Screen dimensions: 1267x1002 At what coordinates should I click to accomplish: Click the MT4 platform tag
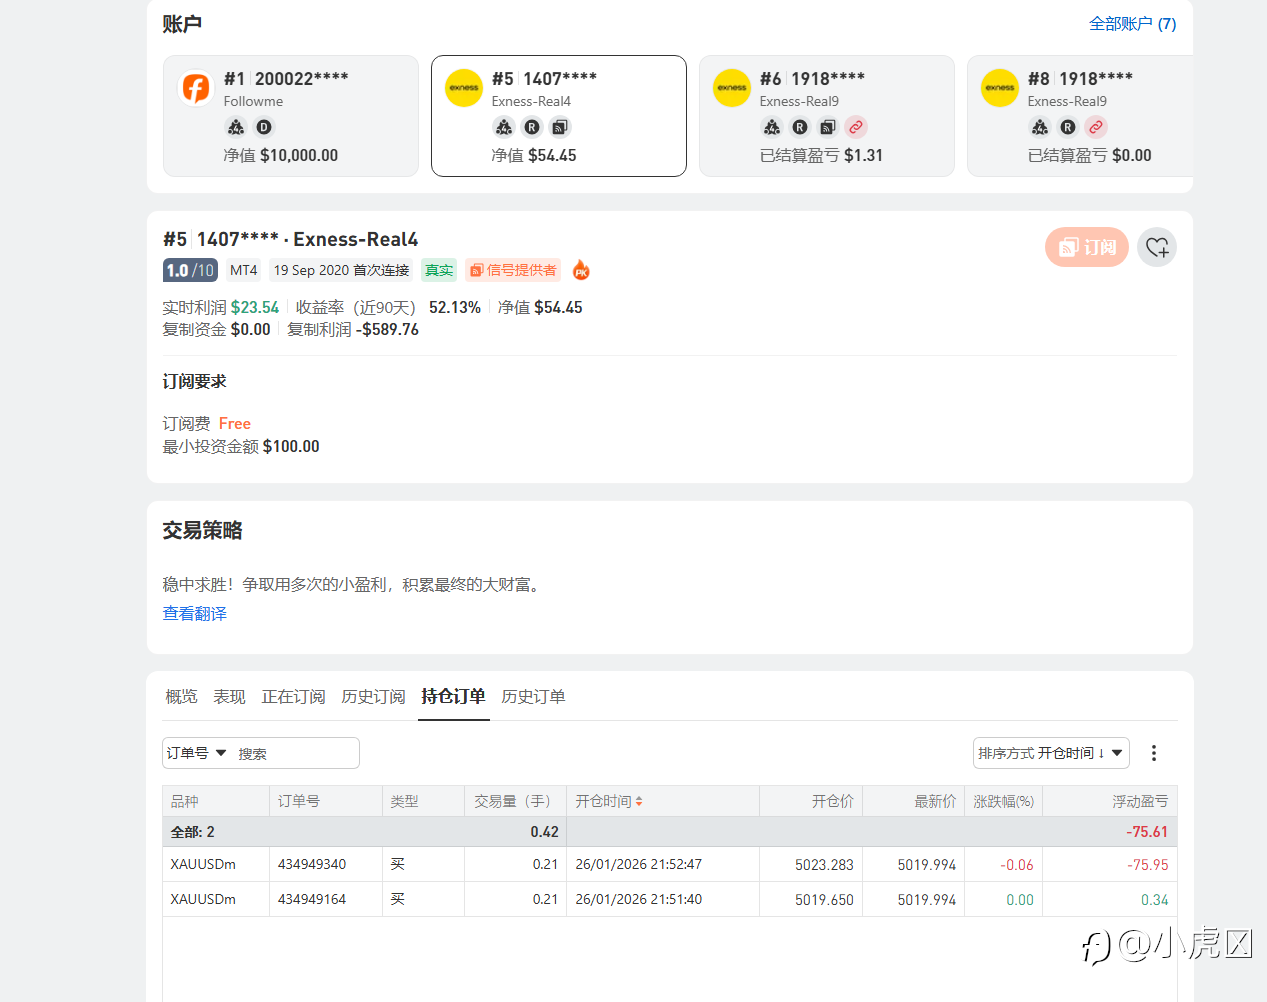coord(244,270)
